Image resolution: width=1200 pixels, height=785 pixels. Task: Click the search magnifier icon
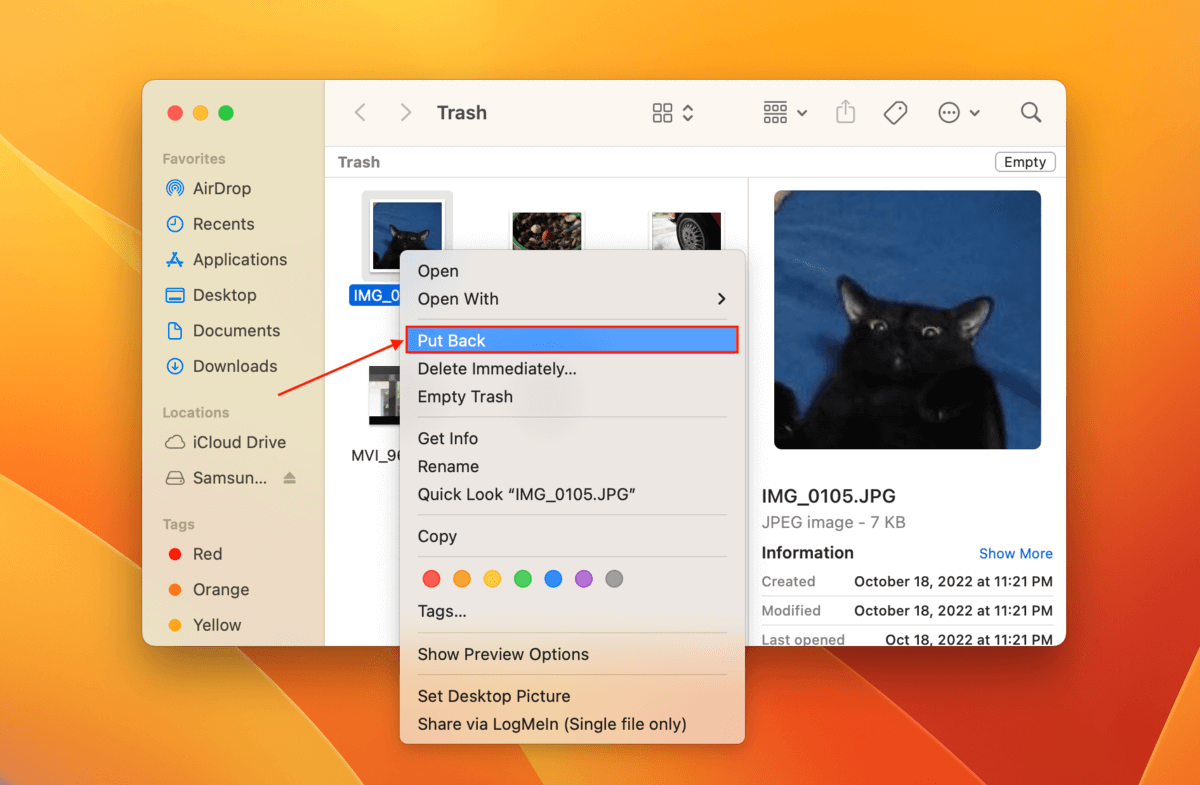(1031, 113)
